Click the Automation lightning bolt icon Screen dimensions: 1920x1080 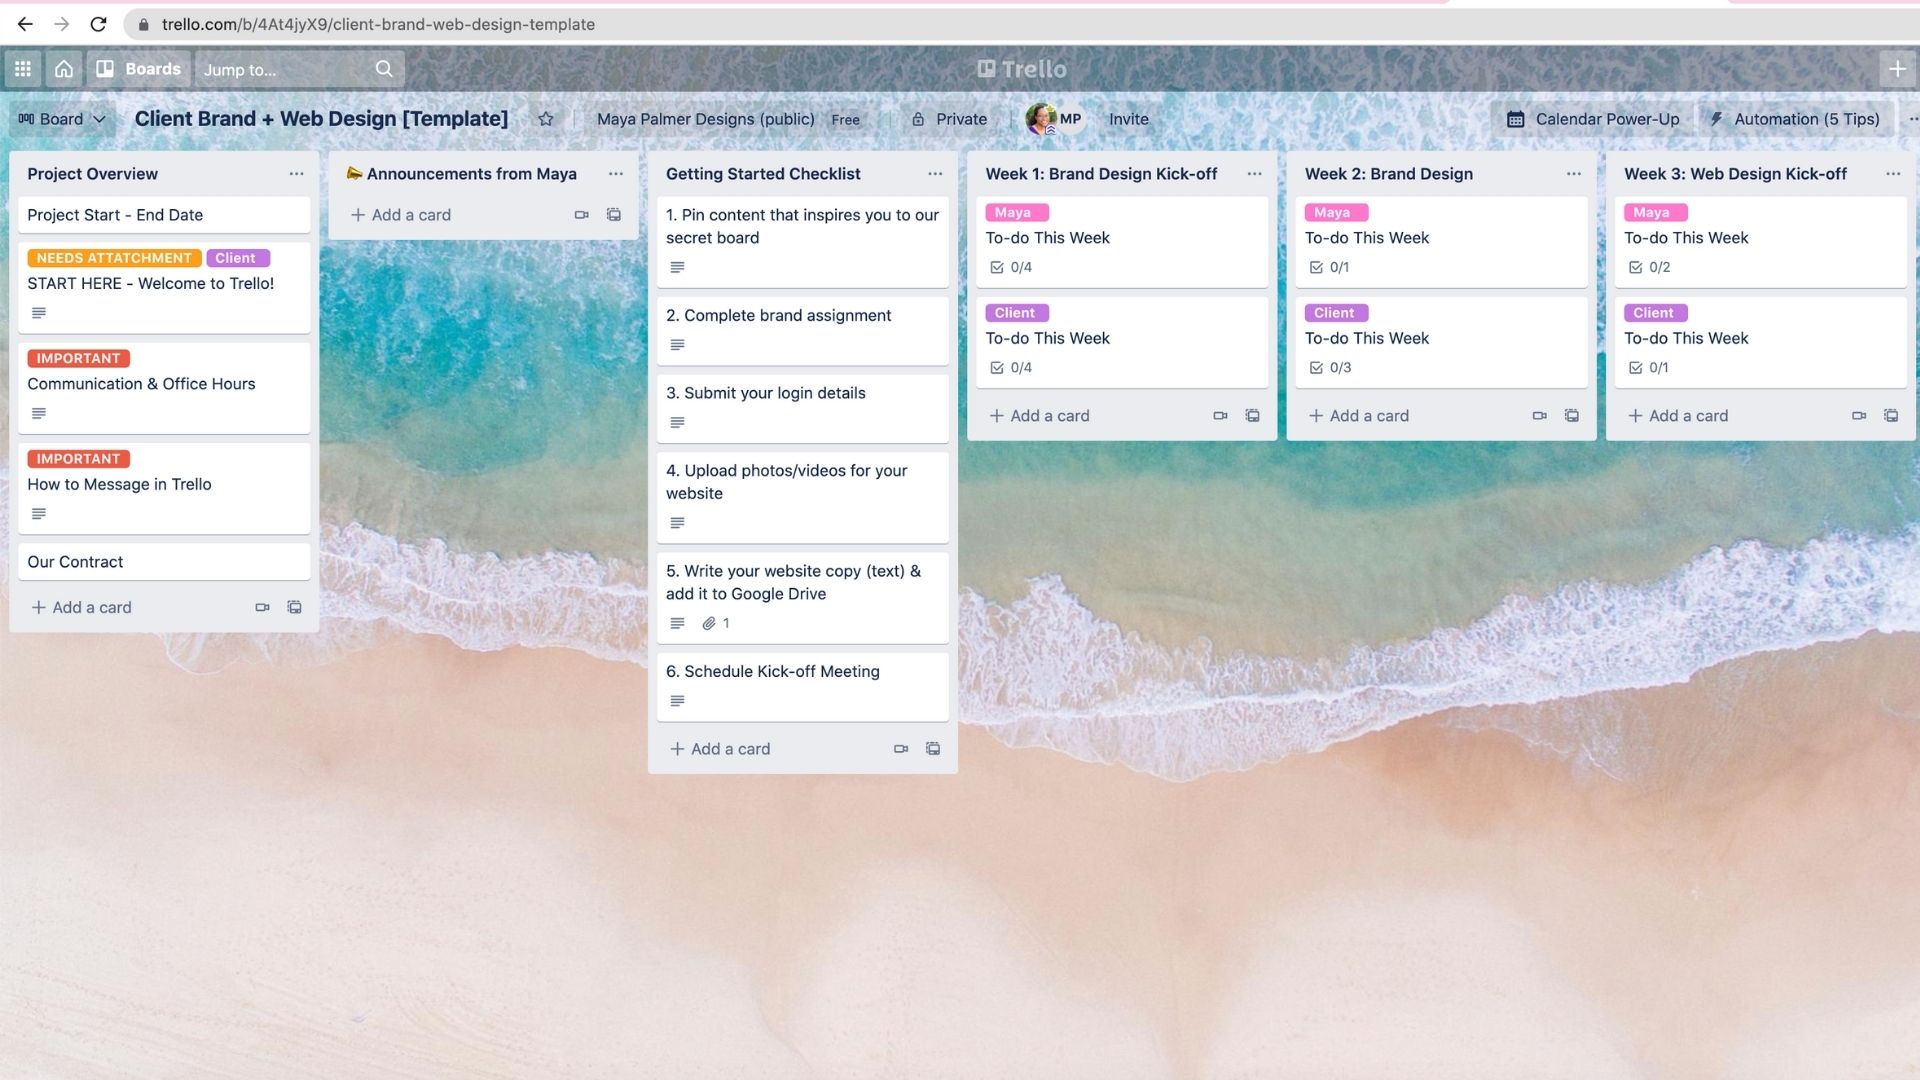coord(1716,119)
